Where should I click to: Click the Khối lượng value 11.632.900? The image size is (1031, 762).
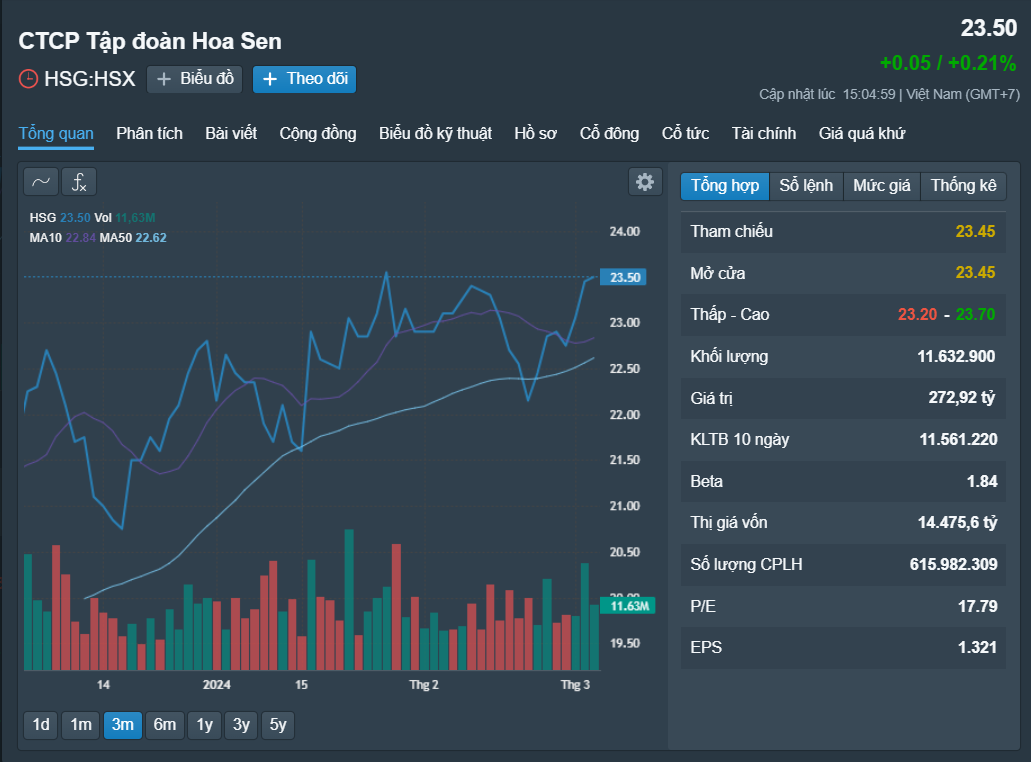[956, 356]
